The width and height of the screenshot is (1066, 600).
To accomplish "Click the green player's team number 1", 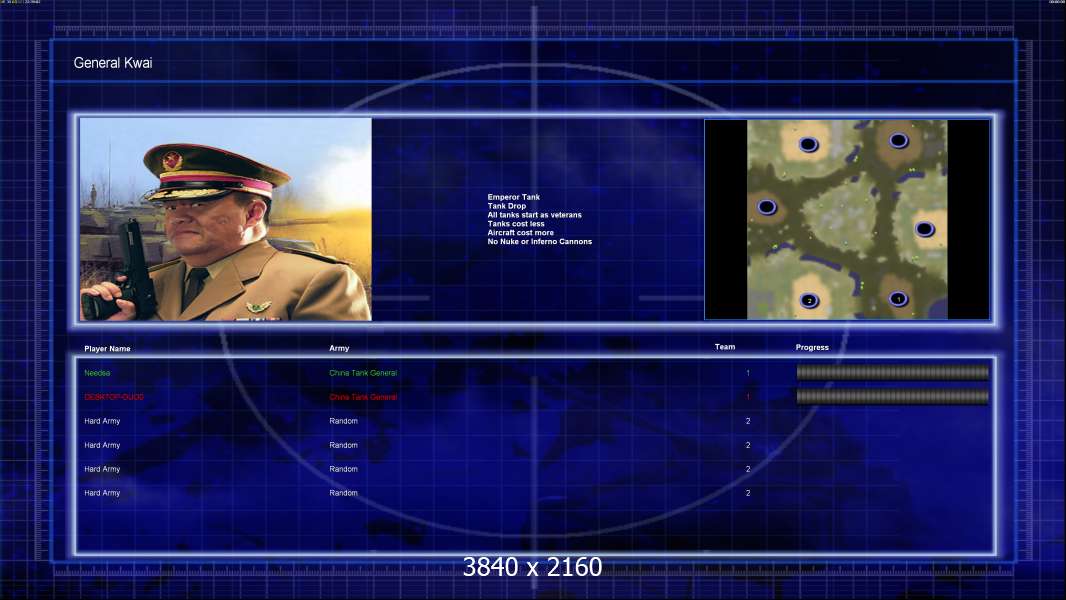I will [x=748, y=373].
